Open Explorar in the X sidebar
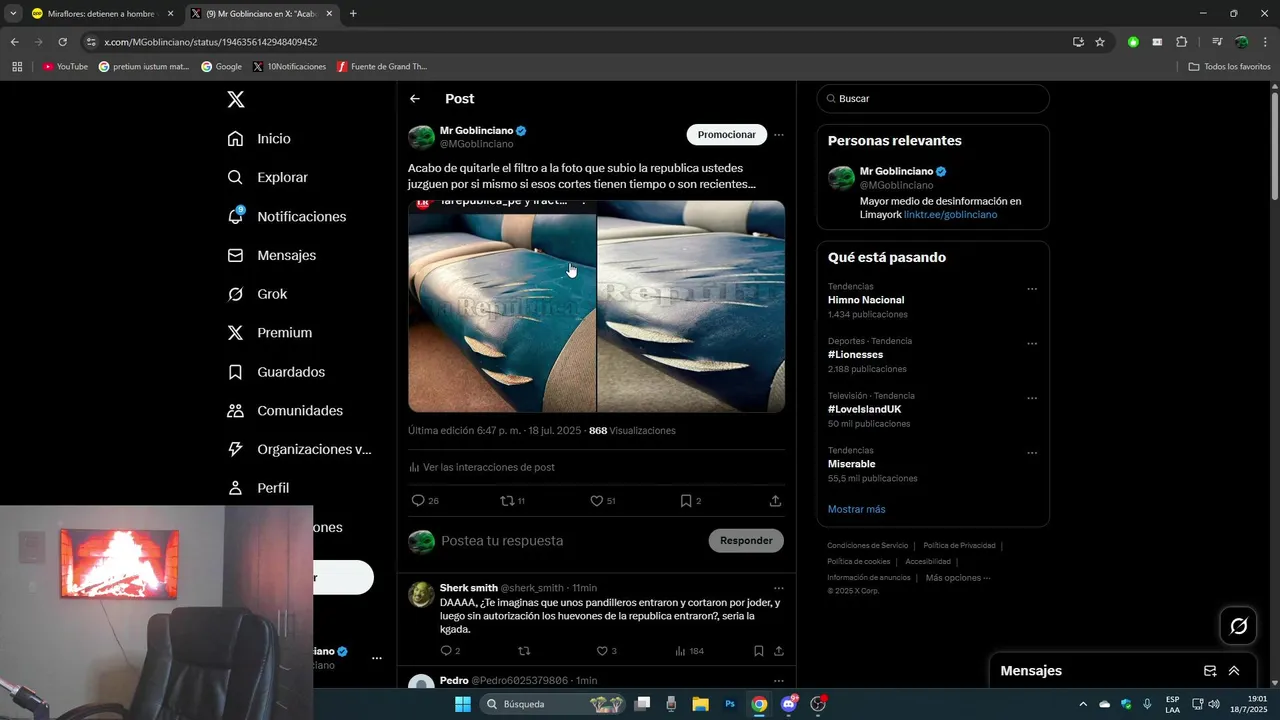 [267, 177]
